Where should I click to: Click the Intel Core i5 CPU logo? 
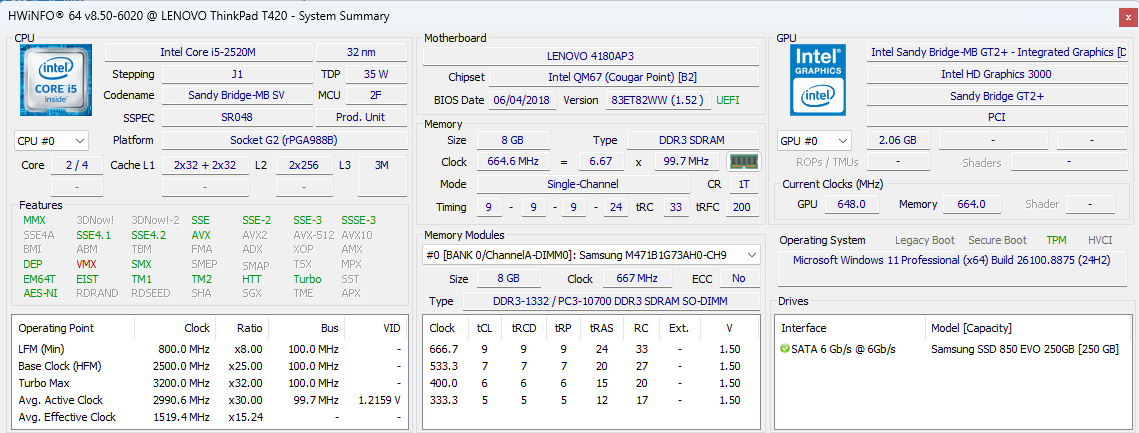pyautogui.click(x=58, y=79)
